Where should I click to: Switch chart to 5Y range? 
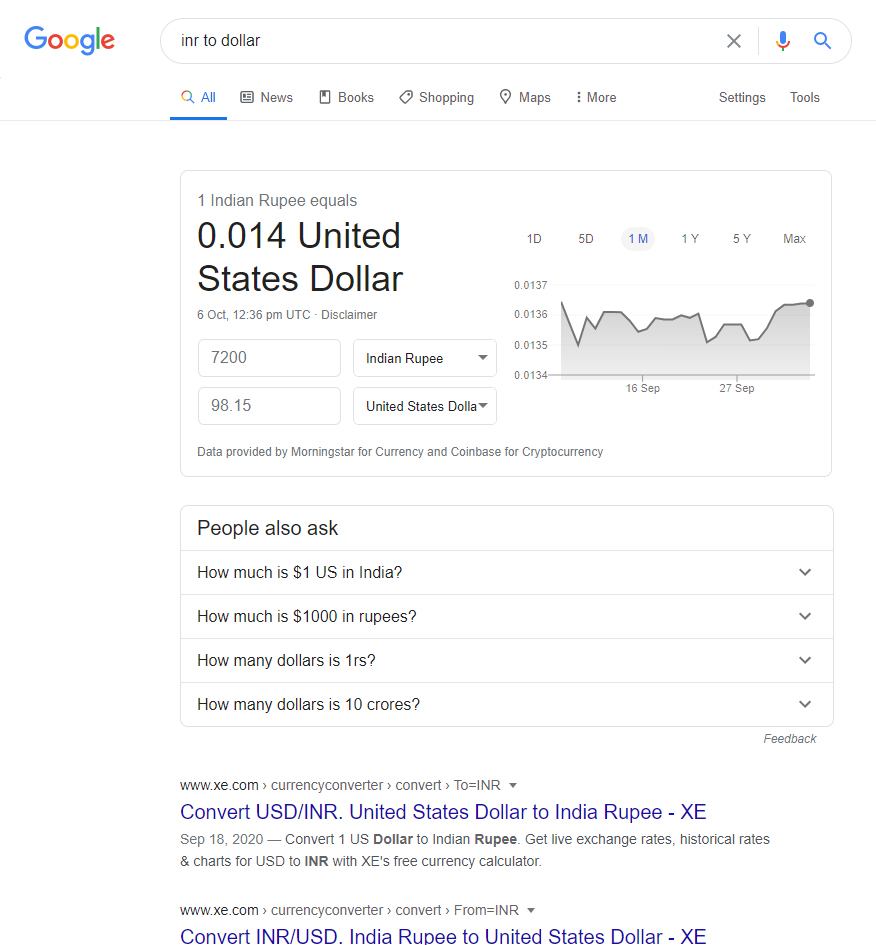click(741, 239)
